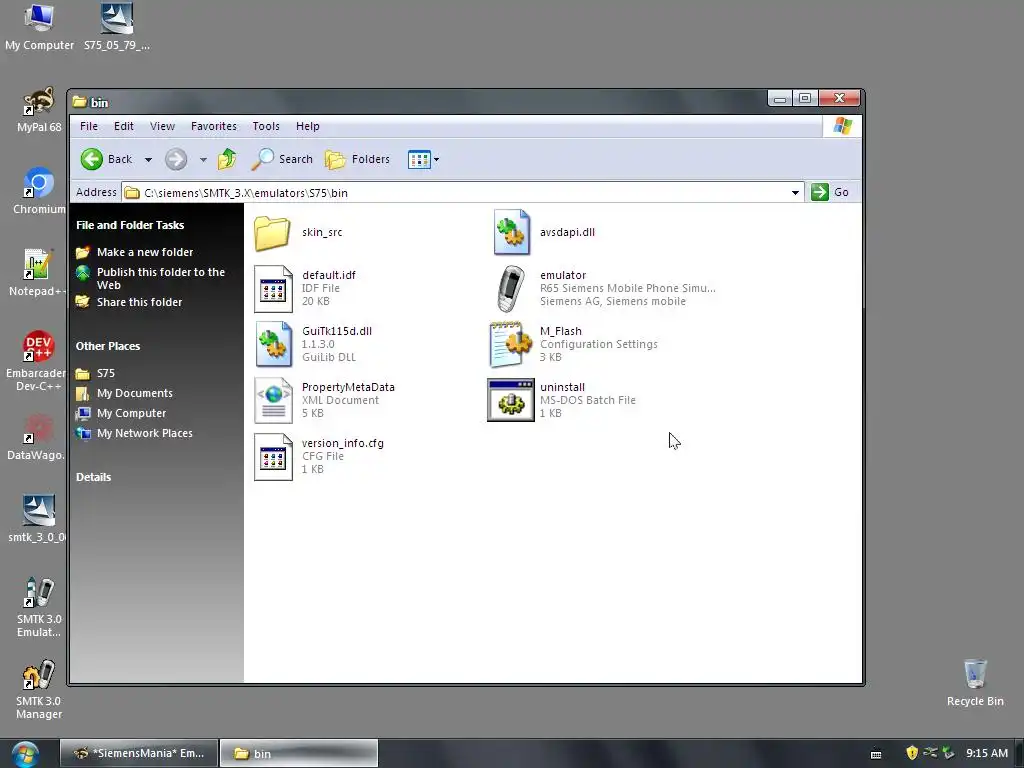Viewport: 1024px width, 768px height.
Task: Click the security shield tray icon
Action: coord(912,753)
